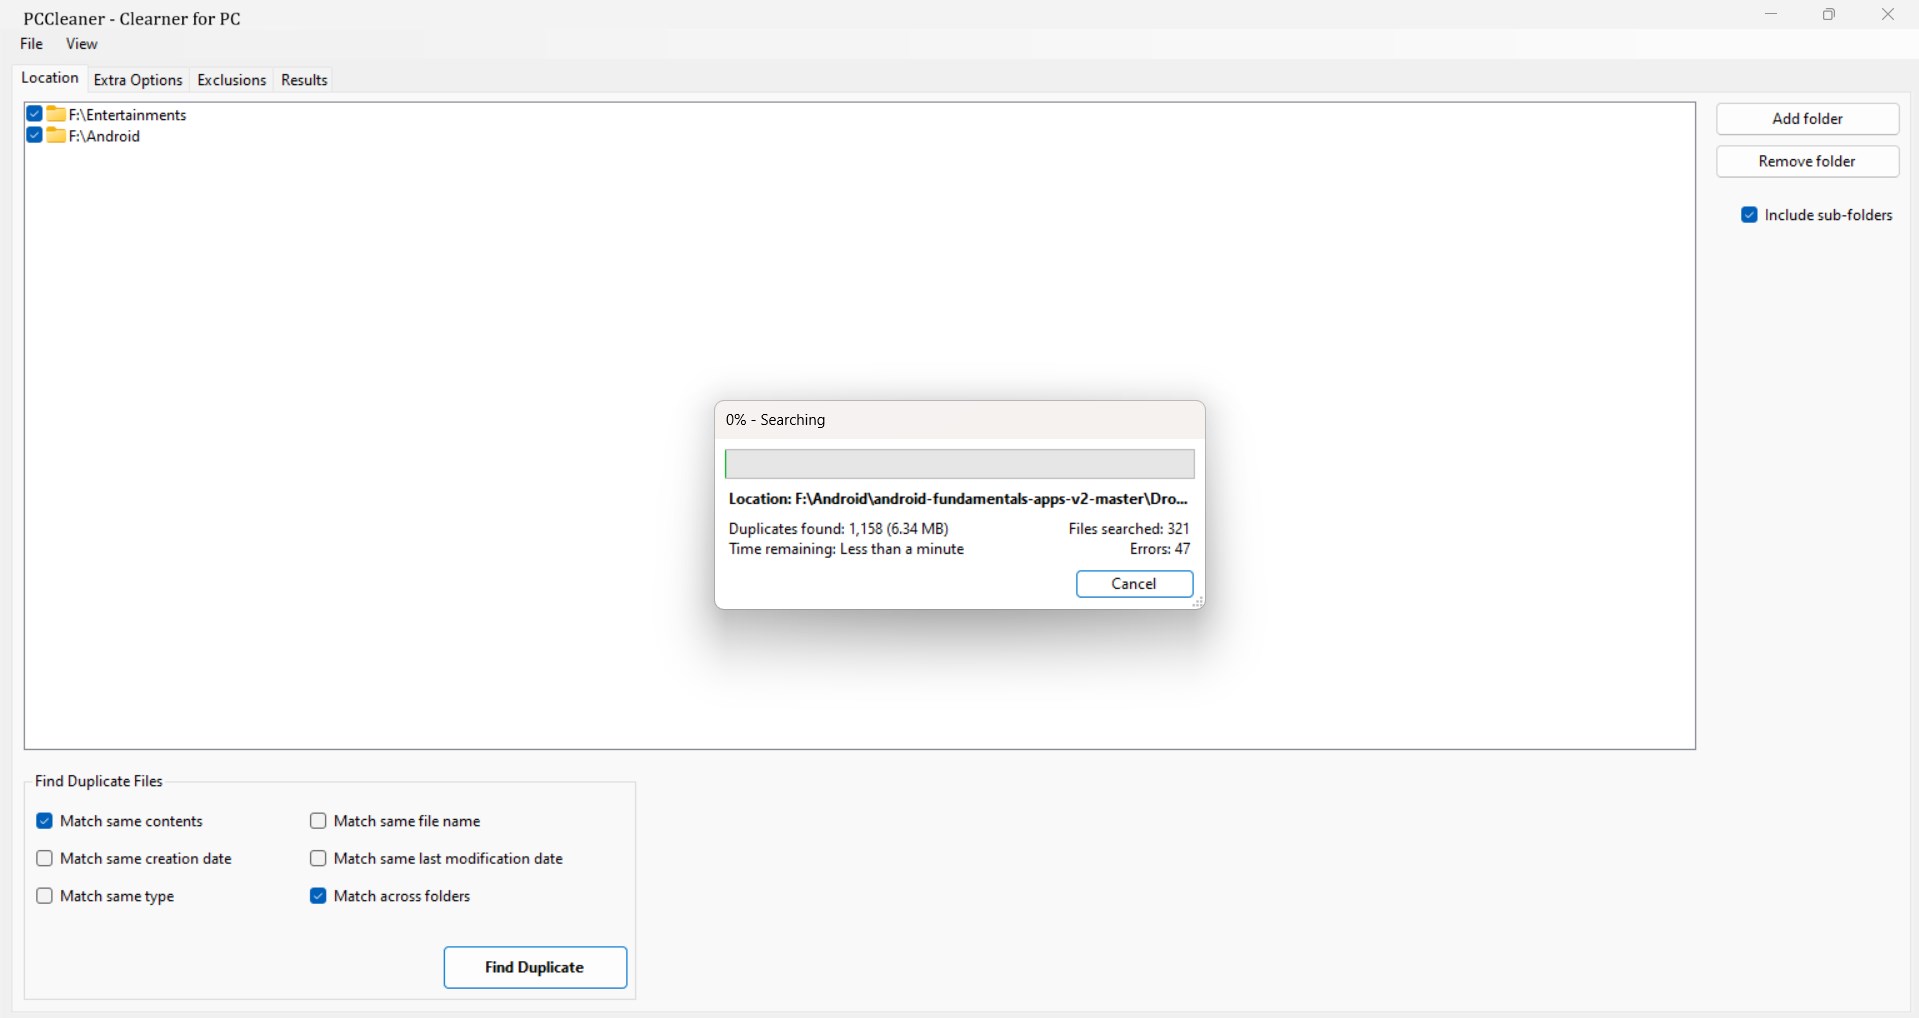The height and width of the screenshot is (1018, 1919).
Task: Enable Match same file name option
Action: [318, 821]
